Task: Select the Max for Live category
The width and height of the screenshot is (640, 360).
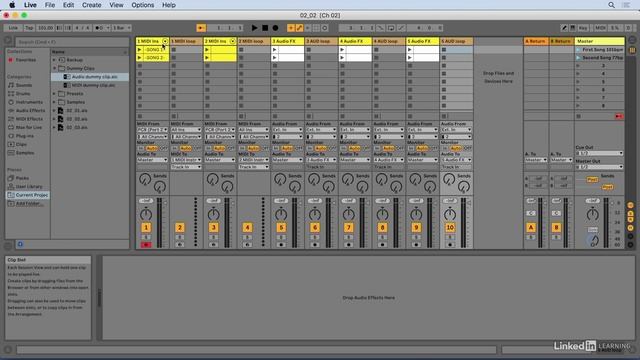Action: tap(29, 127)
